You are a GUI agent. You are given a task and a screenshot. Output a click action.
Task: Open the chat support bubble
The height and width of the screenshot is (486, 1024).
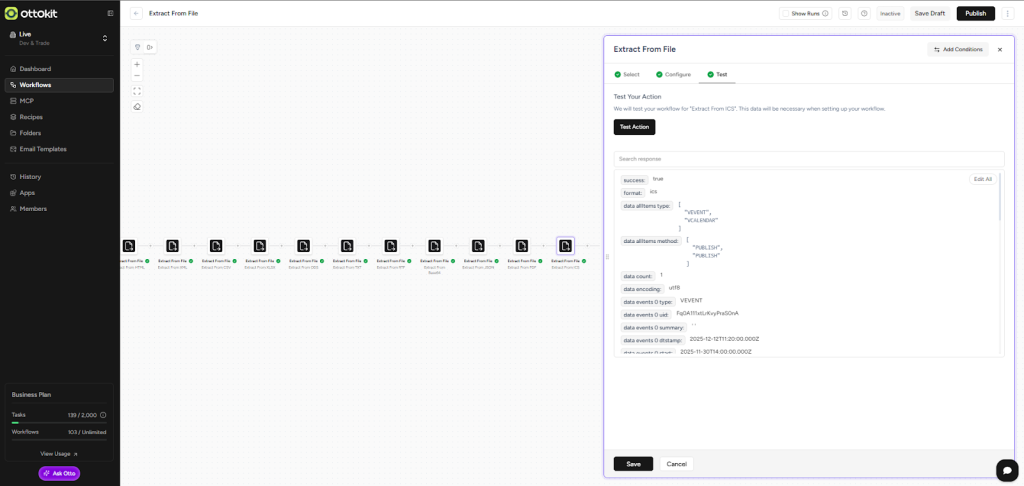pos(1006,470)
